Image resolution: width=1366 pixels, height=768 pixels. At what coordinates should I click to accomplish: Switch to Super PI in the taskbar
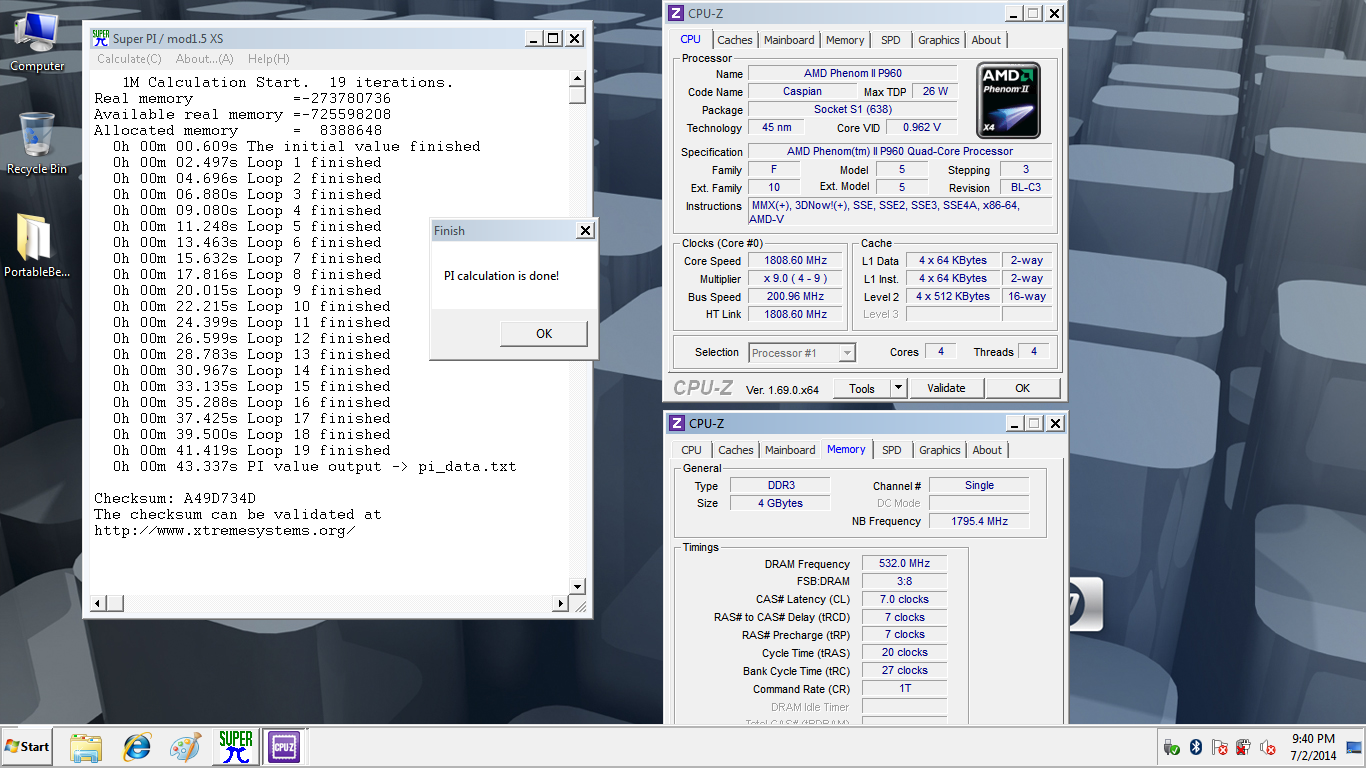236,747
